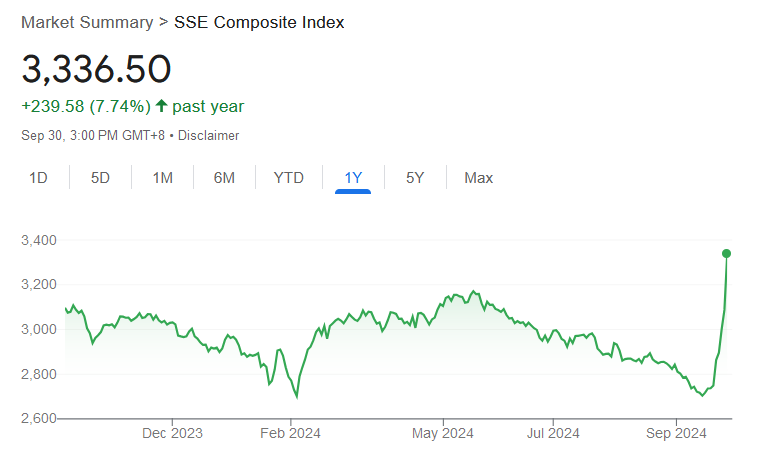Viewport: 767px width, 451px height.
Task: Click the Jul 2024 axis label
Action: pos(553,433)
